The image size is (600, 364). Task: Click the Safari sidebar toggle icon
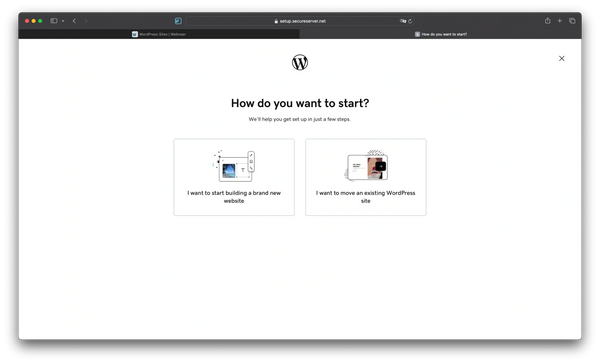(54, 21)
